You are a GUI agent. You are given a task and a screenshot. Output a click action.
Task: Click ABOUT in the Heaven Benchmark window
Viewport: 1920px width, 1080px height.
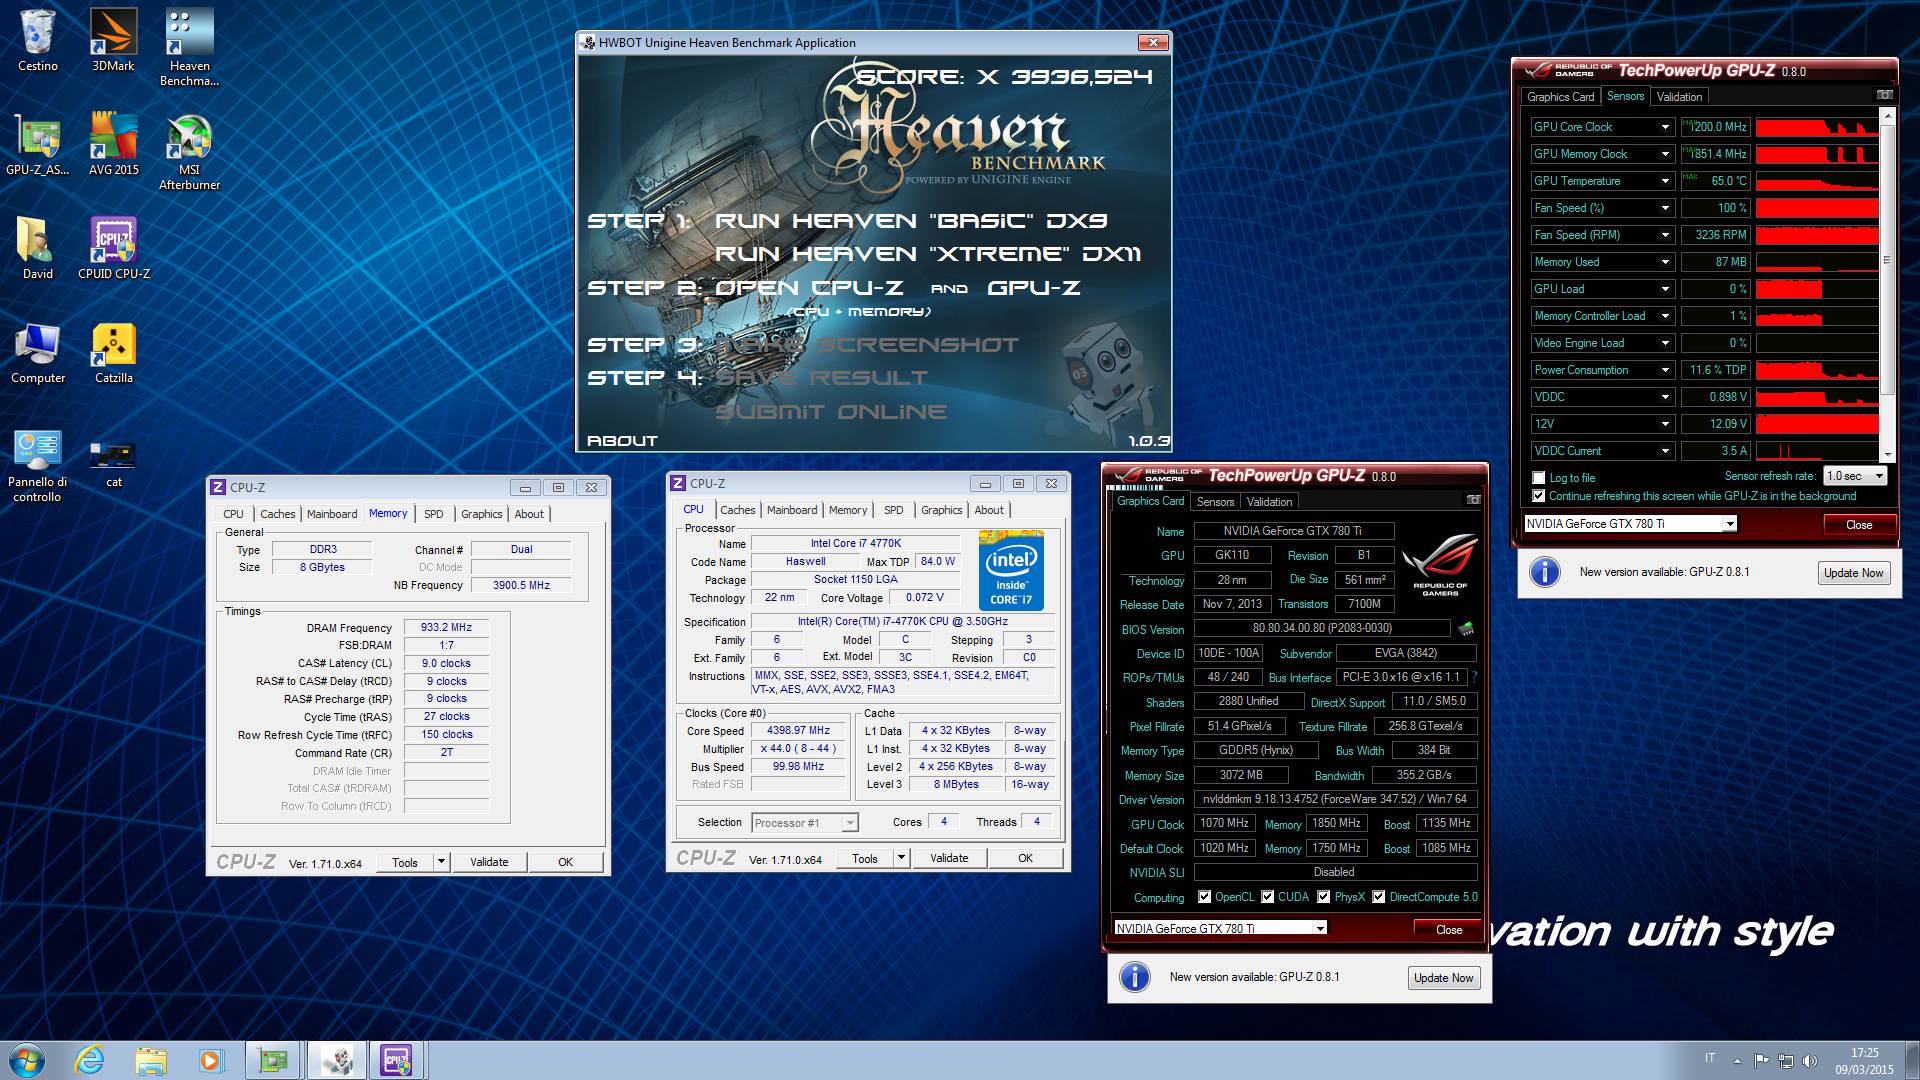coord(622,441)
